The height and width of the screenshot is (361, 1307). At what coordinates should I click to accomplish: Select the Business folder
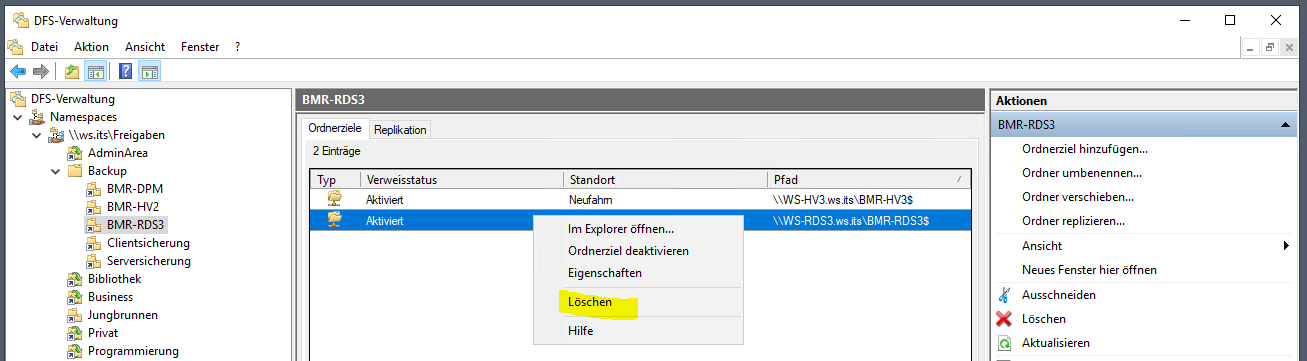pyautogui.click(x=110, y=297)
